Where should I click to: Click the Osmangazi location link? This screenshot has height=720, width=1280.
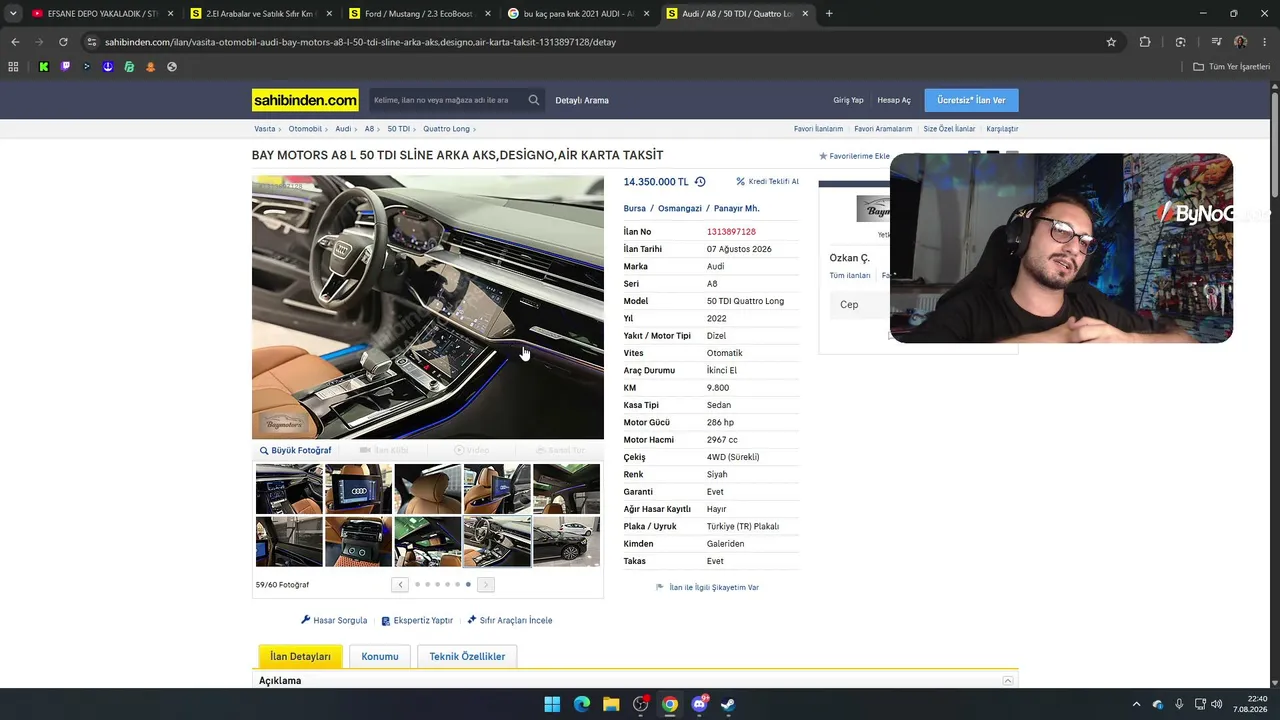tap(680, 208)
